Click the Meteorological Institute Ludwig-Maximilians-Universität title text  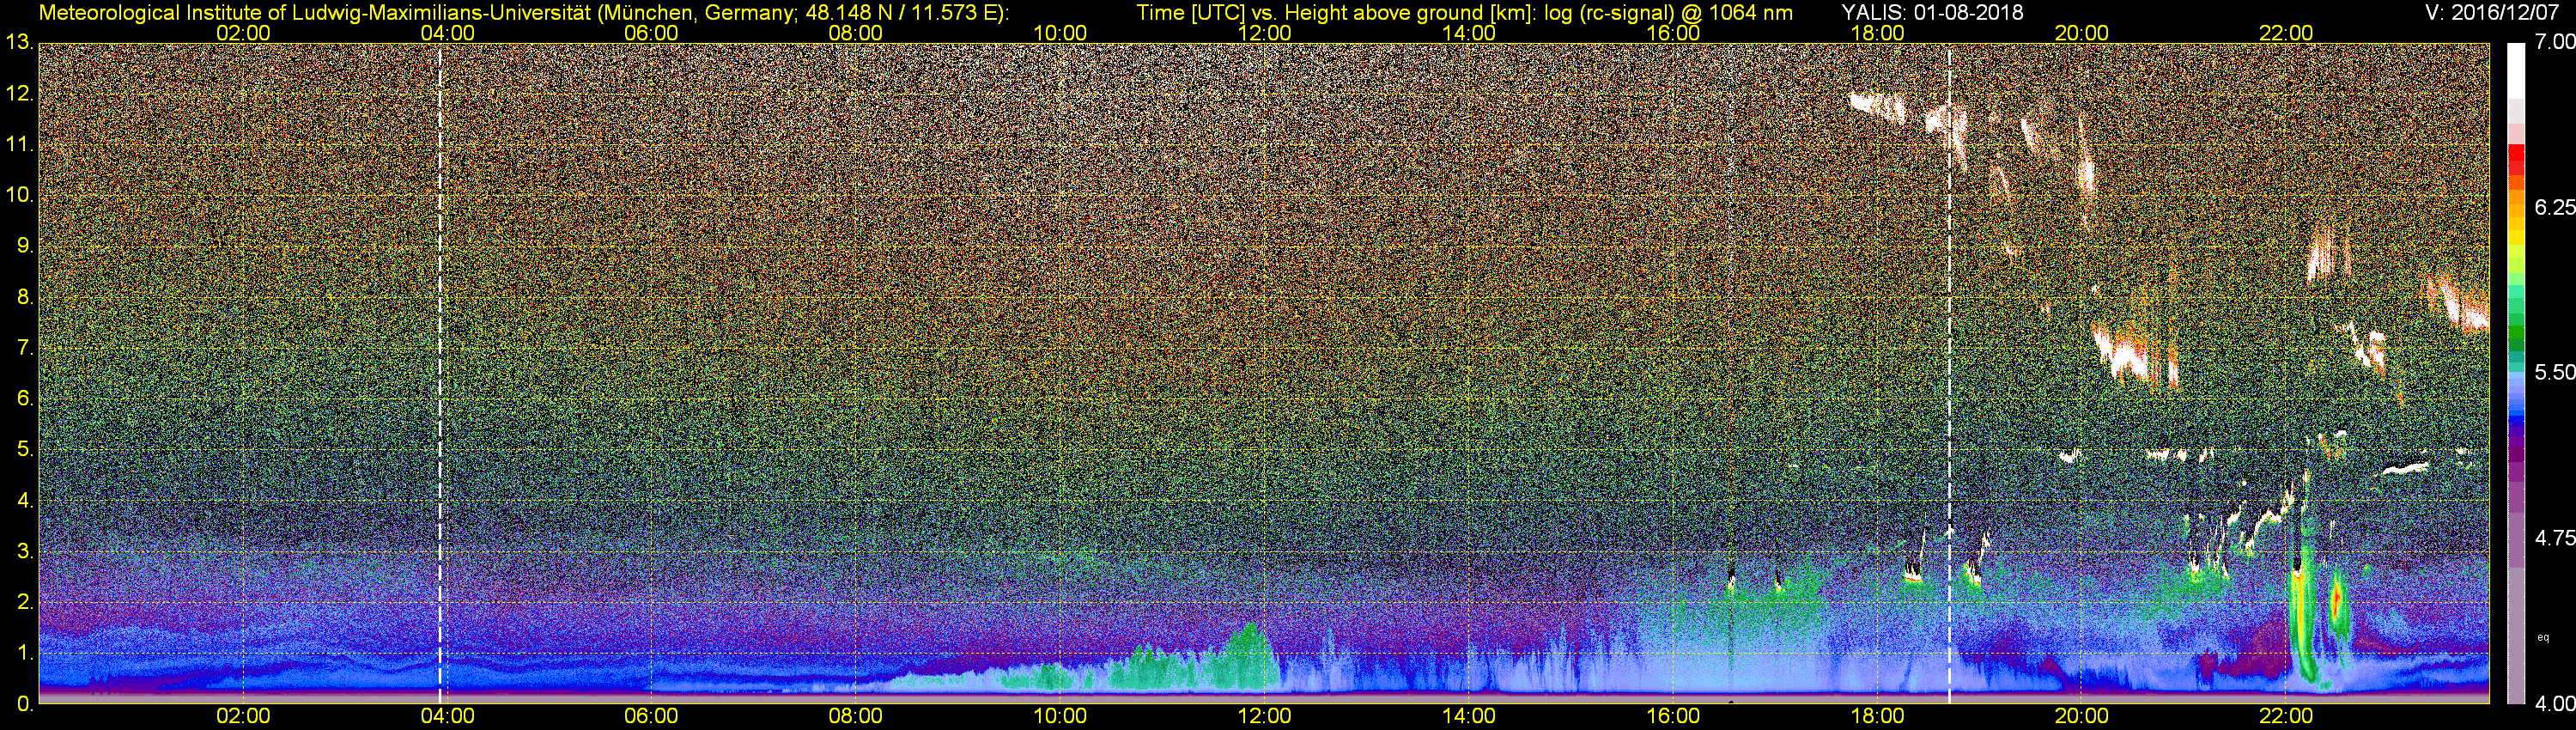pos(524,13)
